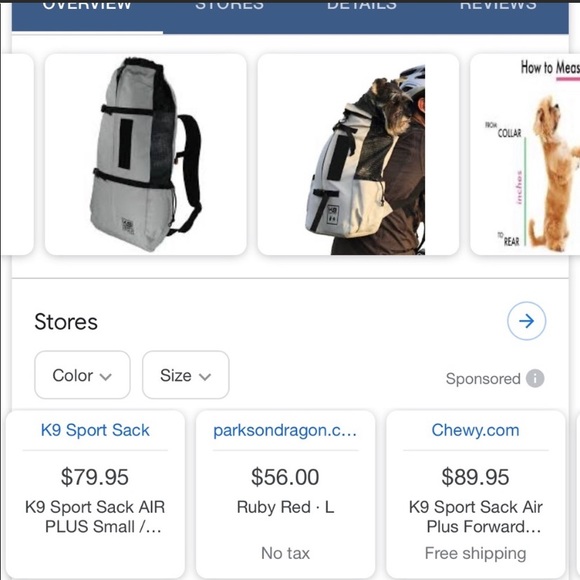Expand the Size dropdown
The width and height of the screenshot is (580, 580).
(x=185, y=375)
